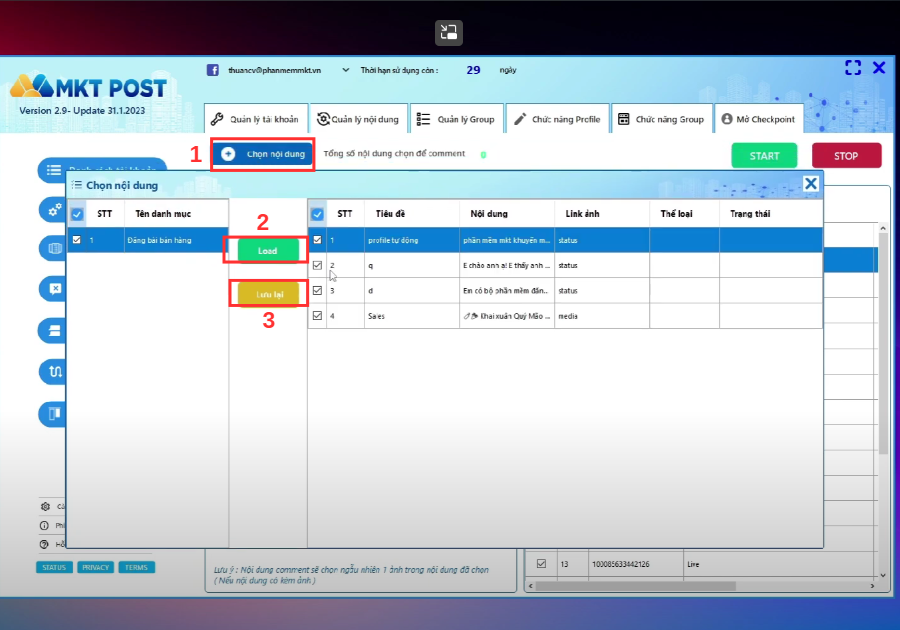Toggle checkbox for row 13 in background table

pyautogui.click(x=541, y=563)
